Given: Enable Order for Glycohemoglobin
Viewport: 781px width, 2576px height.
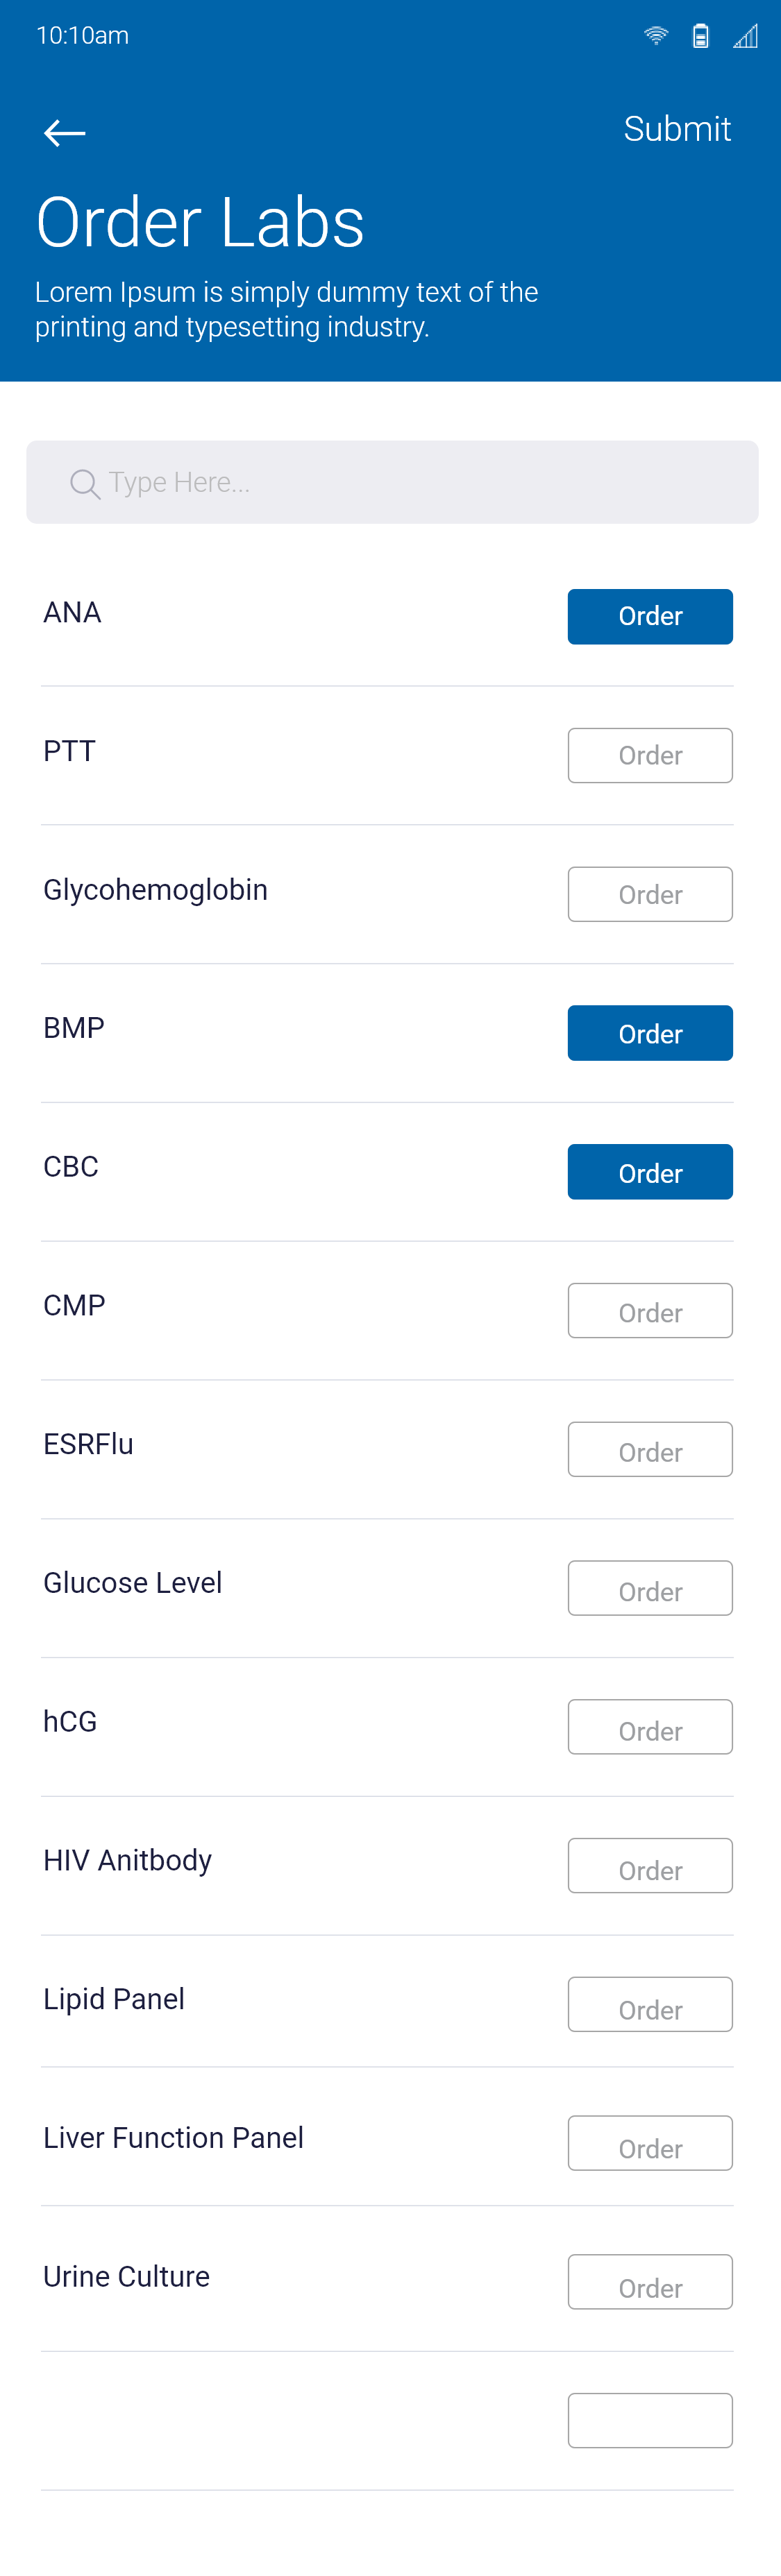Looking at the screenshot, I should pyautogui.click(x=650, y=894).
